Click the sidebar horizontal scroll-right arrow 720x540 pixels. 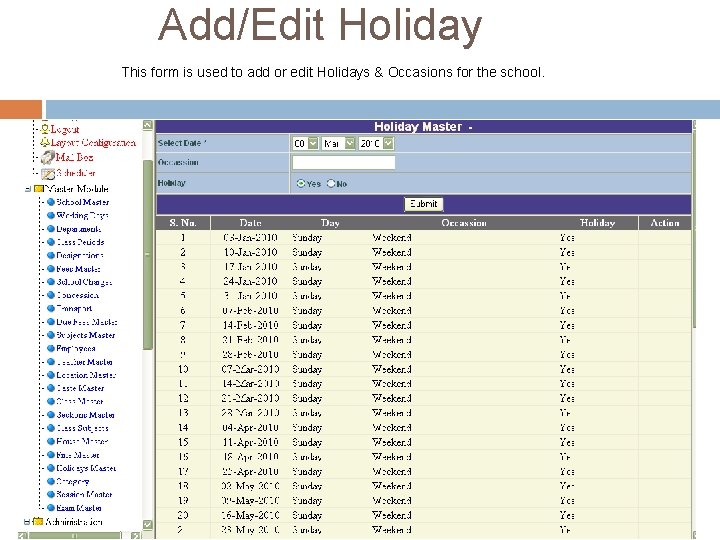(136, 535)
